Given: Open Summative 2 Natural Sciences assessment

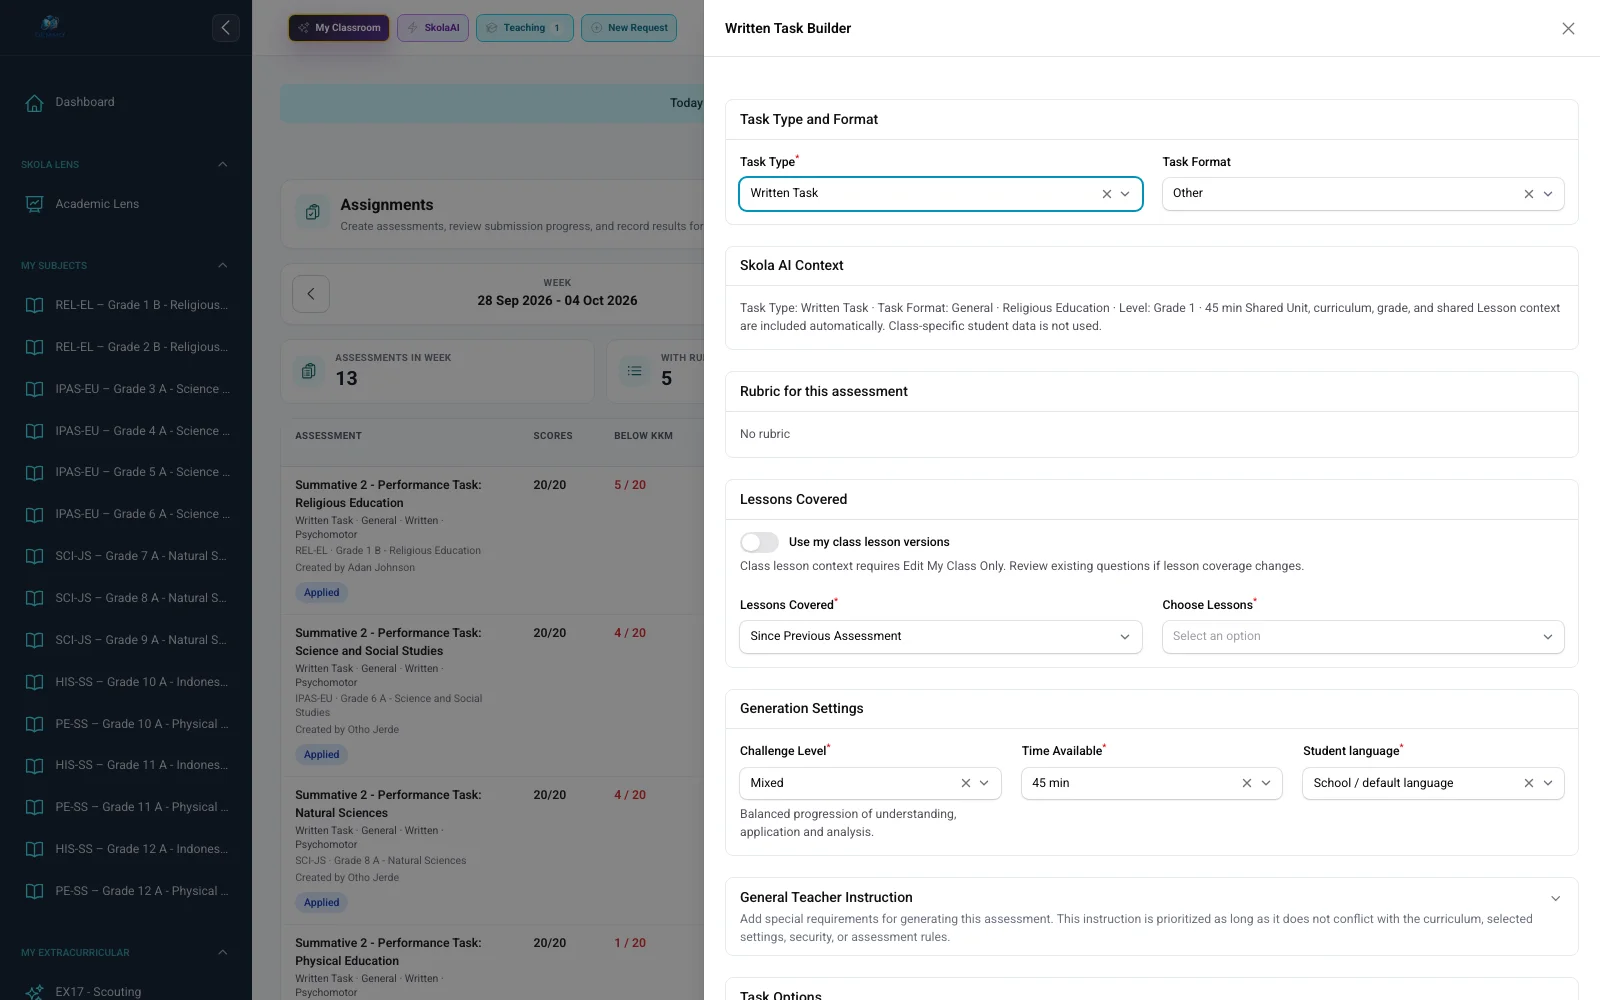Looking at the screenshot, I should [388, 804].
